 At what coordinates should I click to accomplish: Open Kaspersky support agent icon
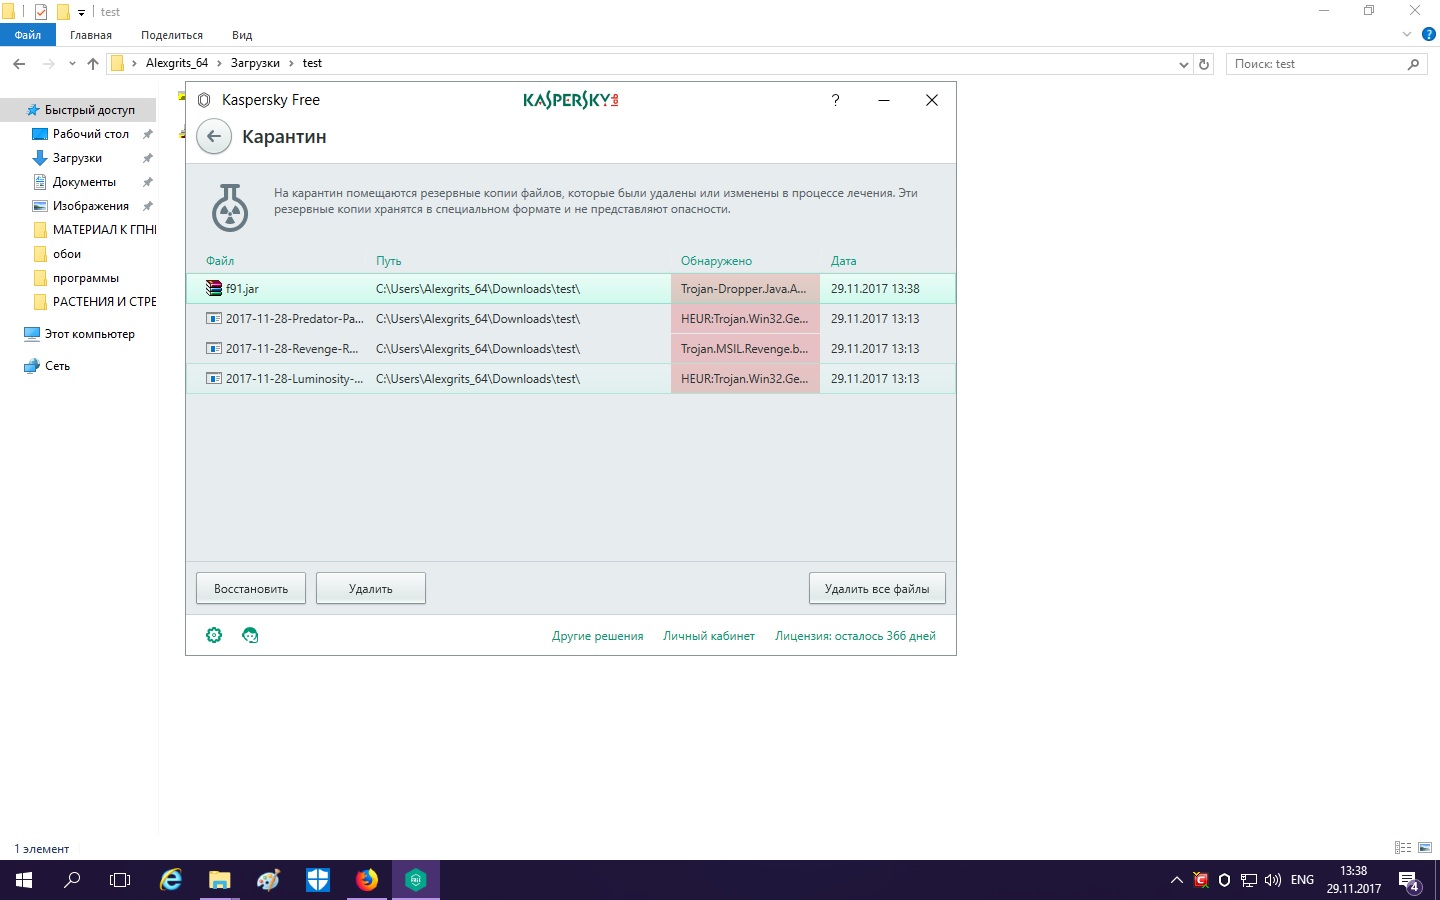[x=250, y=635]
